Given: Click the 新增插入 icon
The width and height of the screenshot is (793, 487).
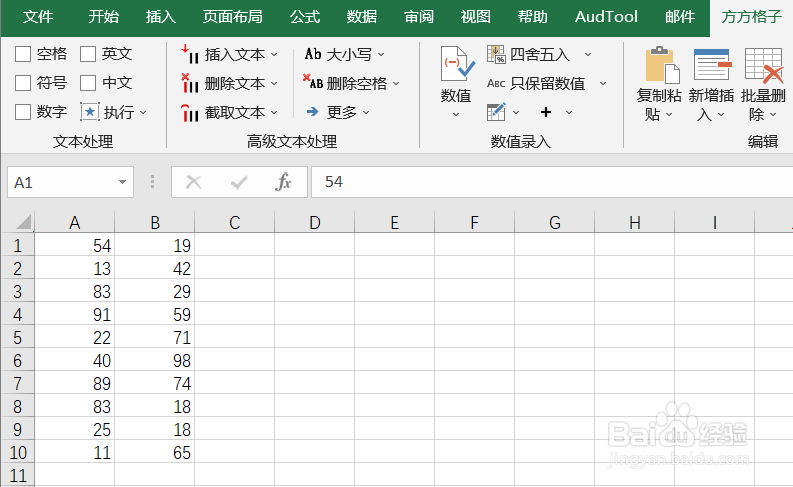Looking at the screenshot, I should 713,64.
